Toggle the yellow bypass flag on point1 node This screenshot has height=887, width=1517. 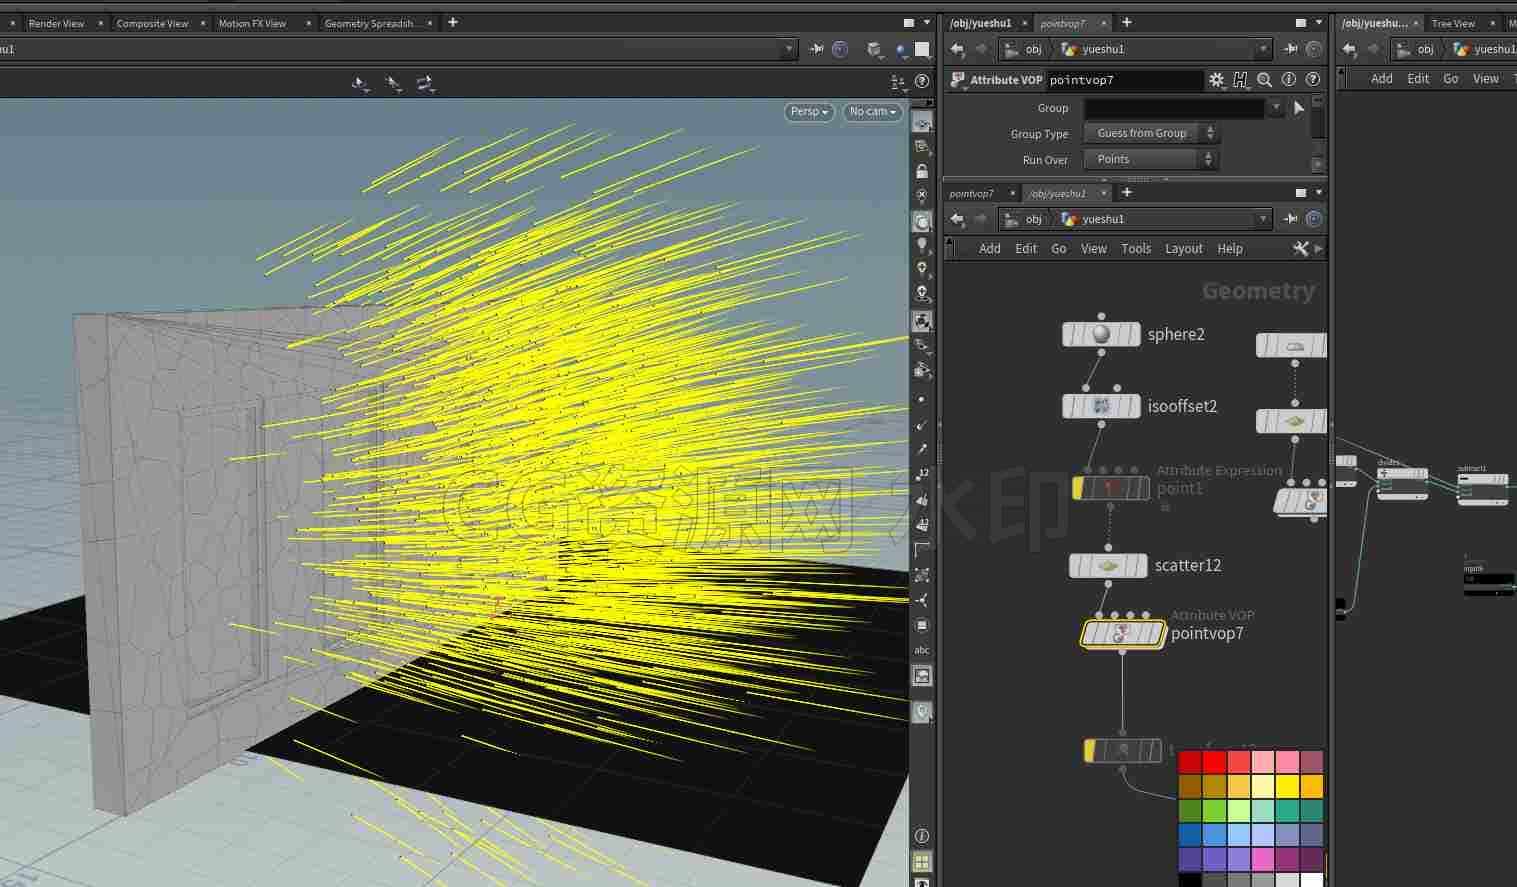click(1078, 488)
